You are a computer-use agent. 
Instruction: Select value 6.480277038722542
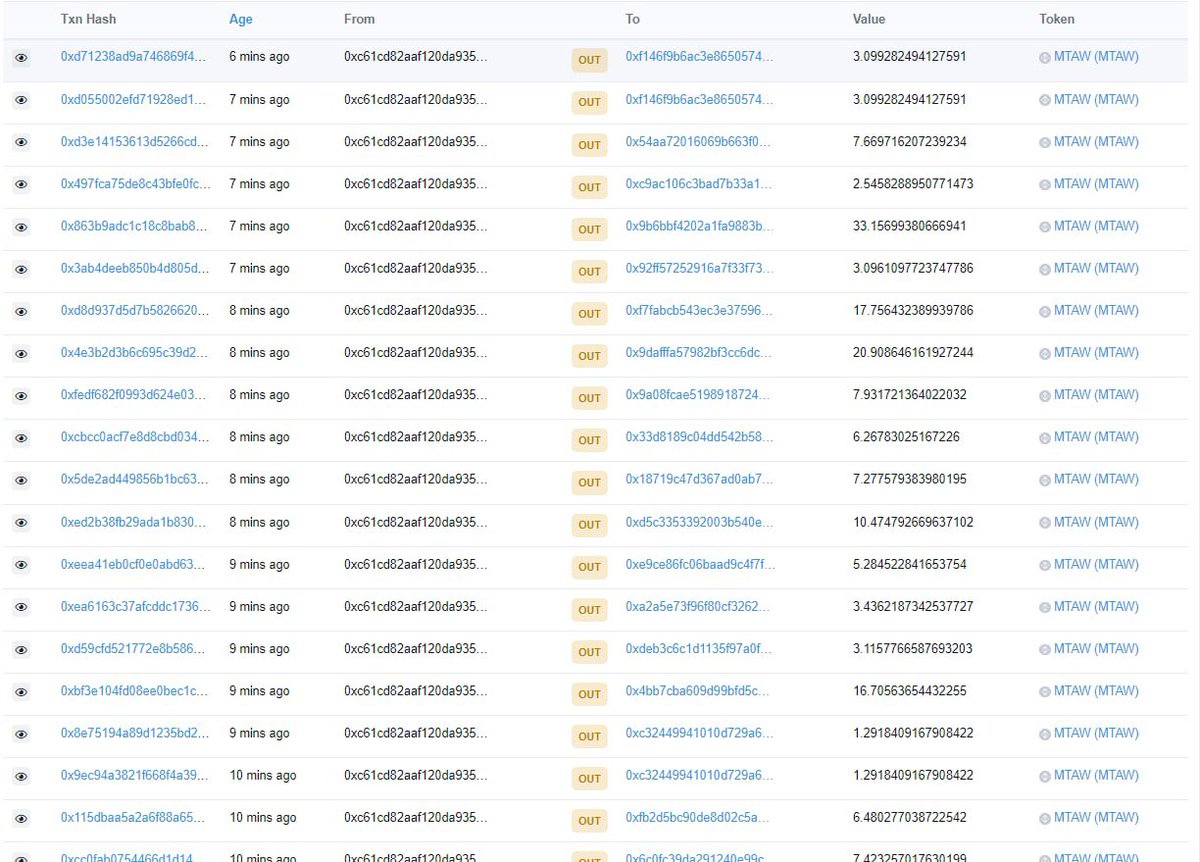click(909, 818)
